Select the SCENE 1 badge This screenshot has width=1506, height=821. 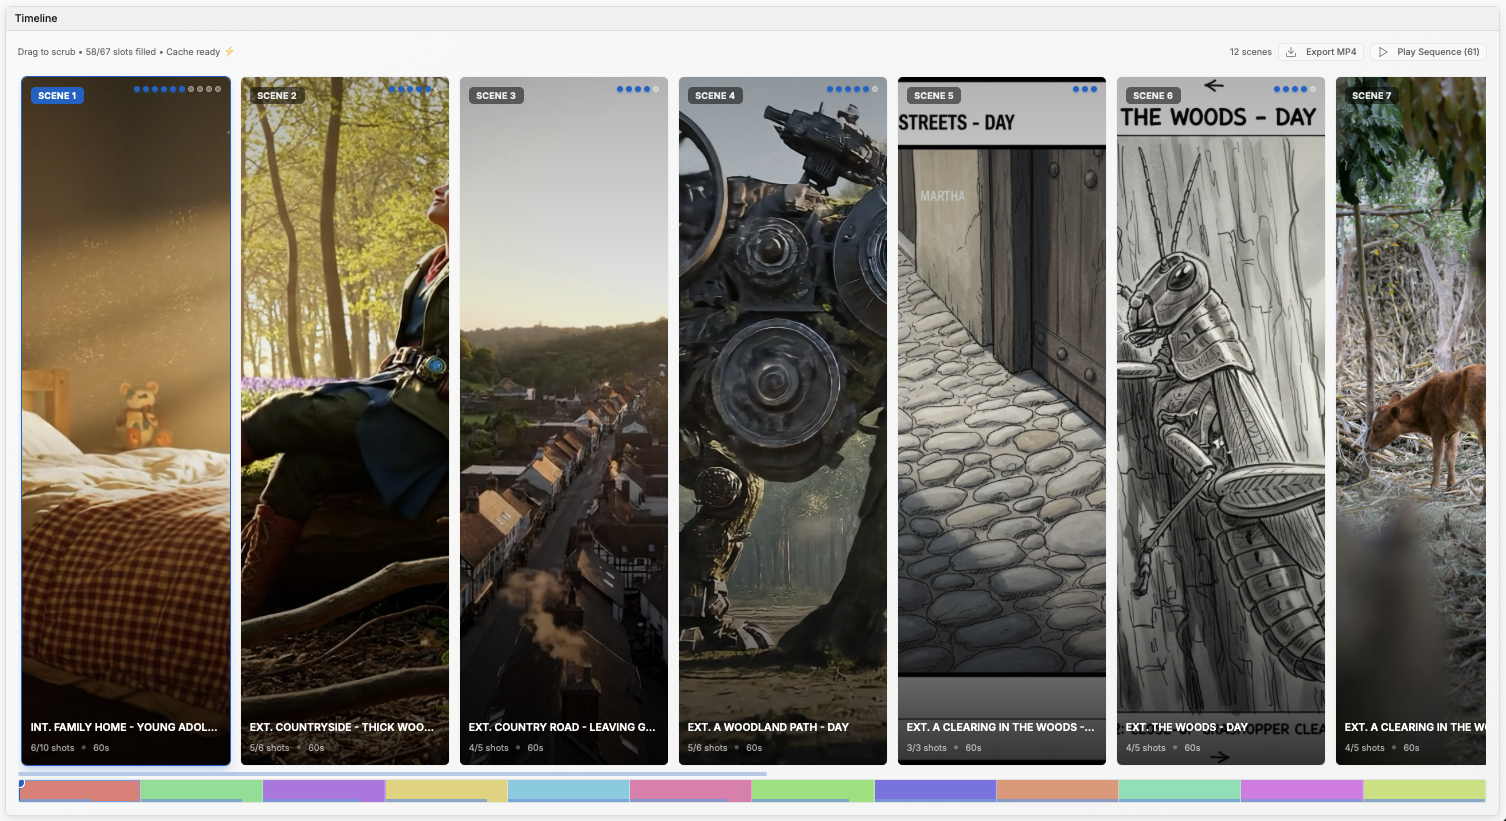click(x=57, y=96)
